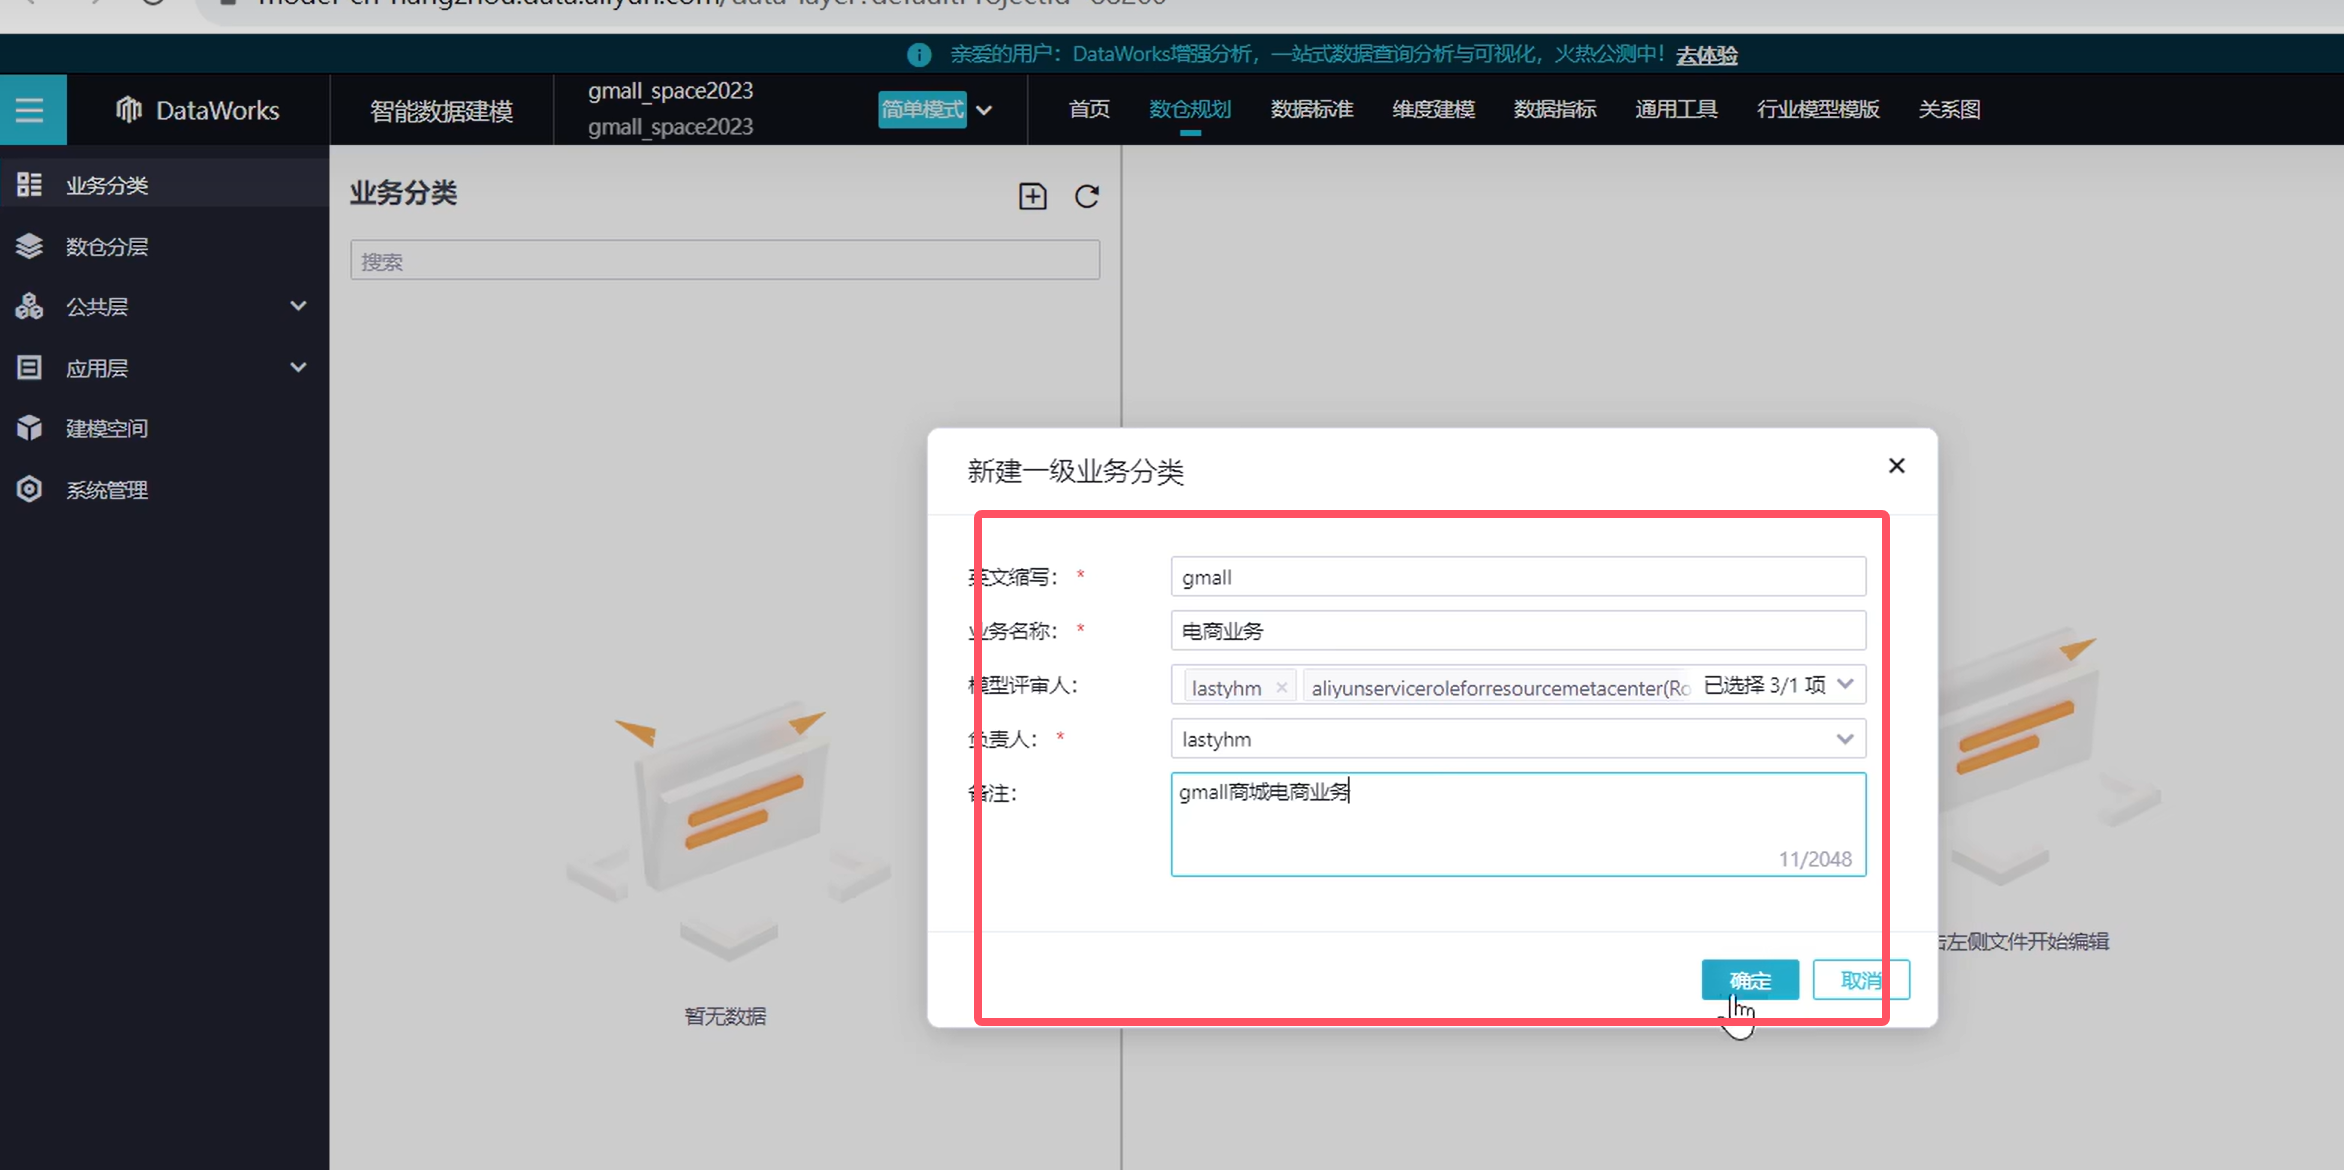Click the refresh icon in 业务分类 panel
The height and width of the screenshot is (1170, 2344).
(x=1087, y=196)
